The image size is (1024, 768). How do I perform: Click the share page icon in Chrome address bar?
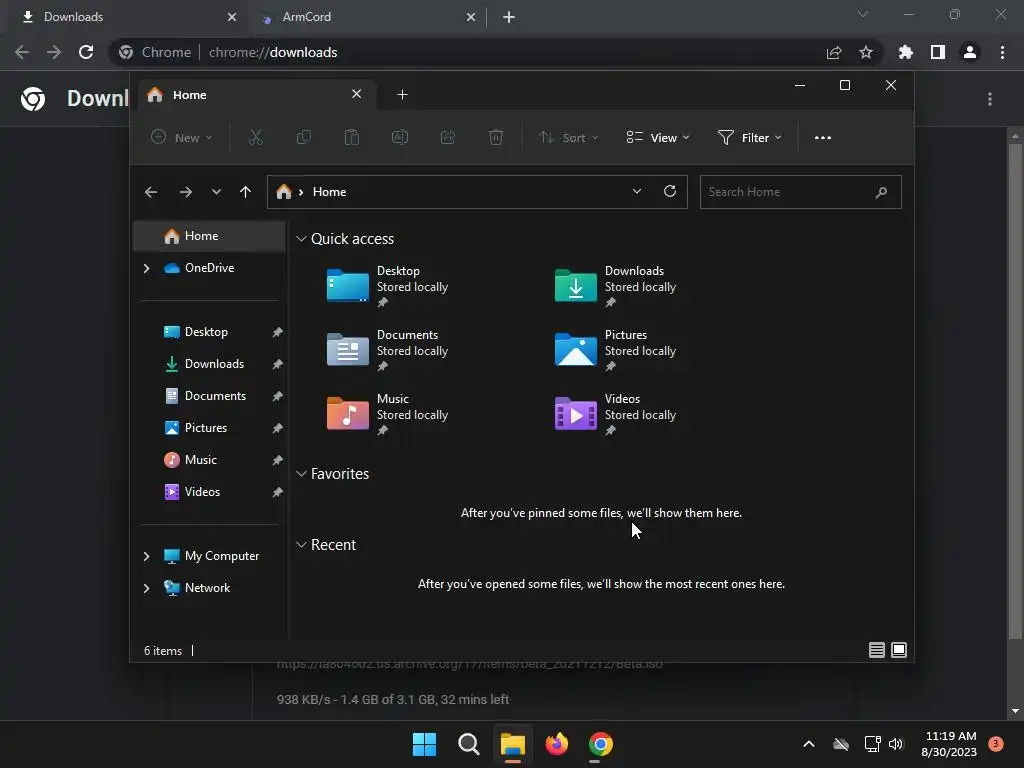coord(834,52)
